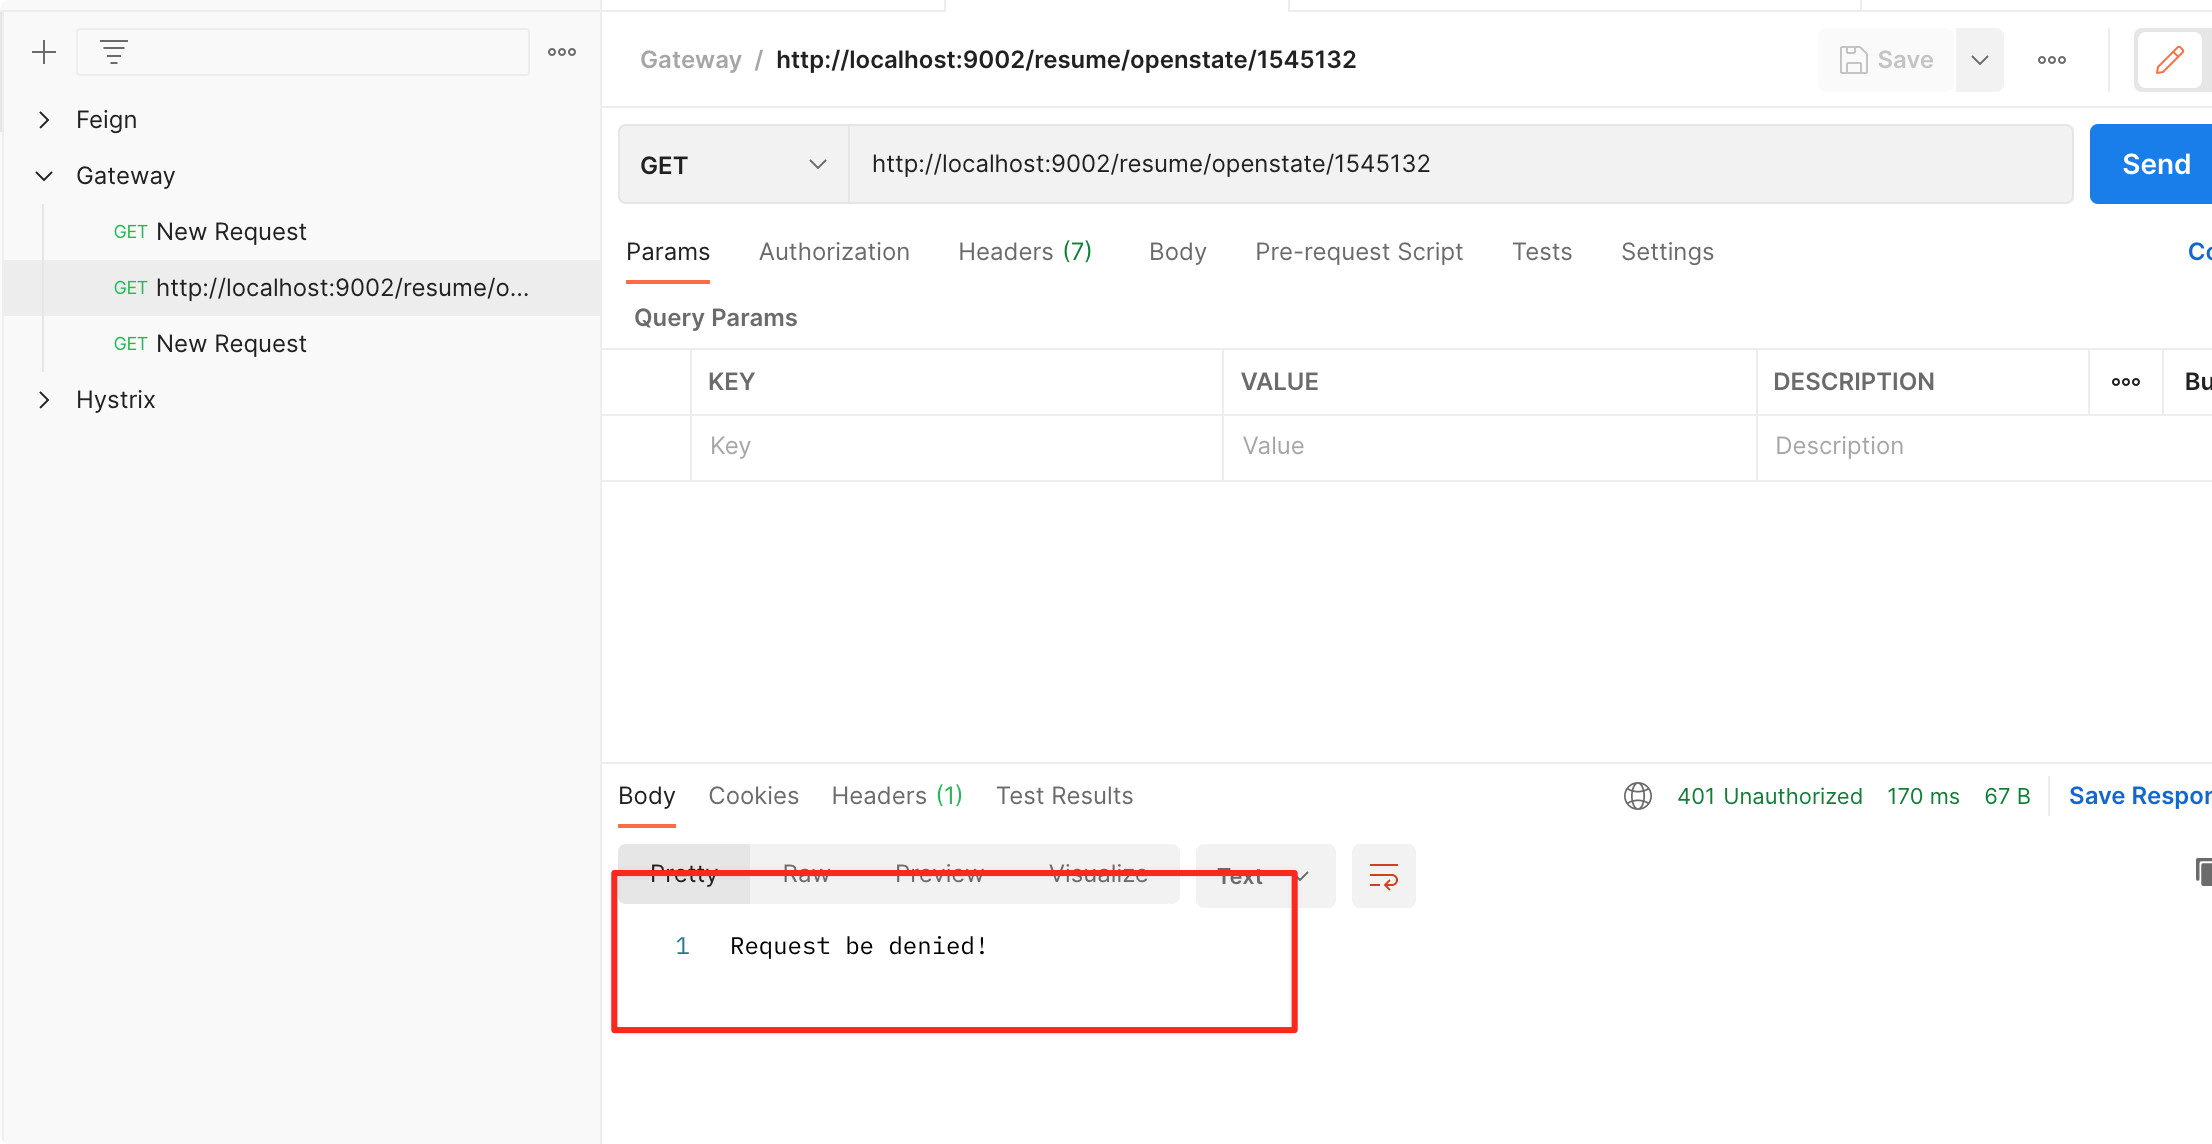The height and width of the screenshot is (1144, 2212).
Task: Click the globe network icon in response bar
Action: click(1638, 796)
